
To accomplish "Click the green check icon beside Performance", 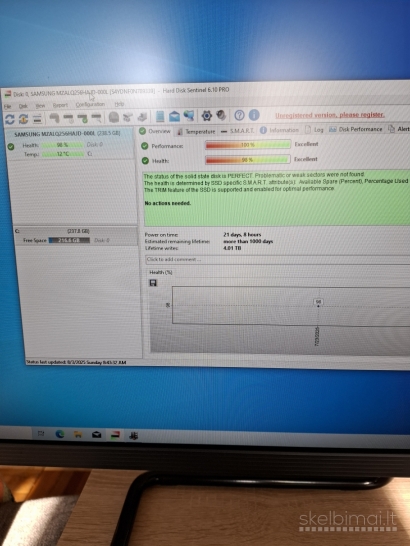I will pos(145,146).
